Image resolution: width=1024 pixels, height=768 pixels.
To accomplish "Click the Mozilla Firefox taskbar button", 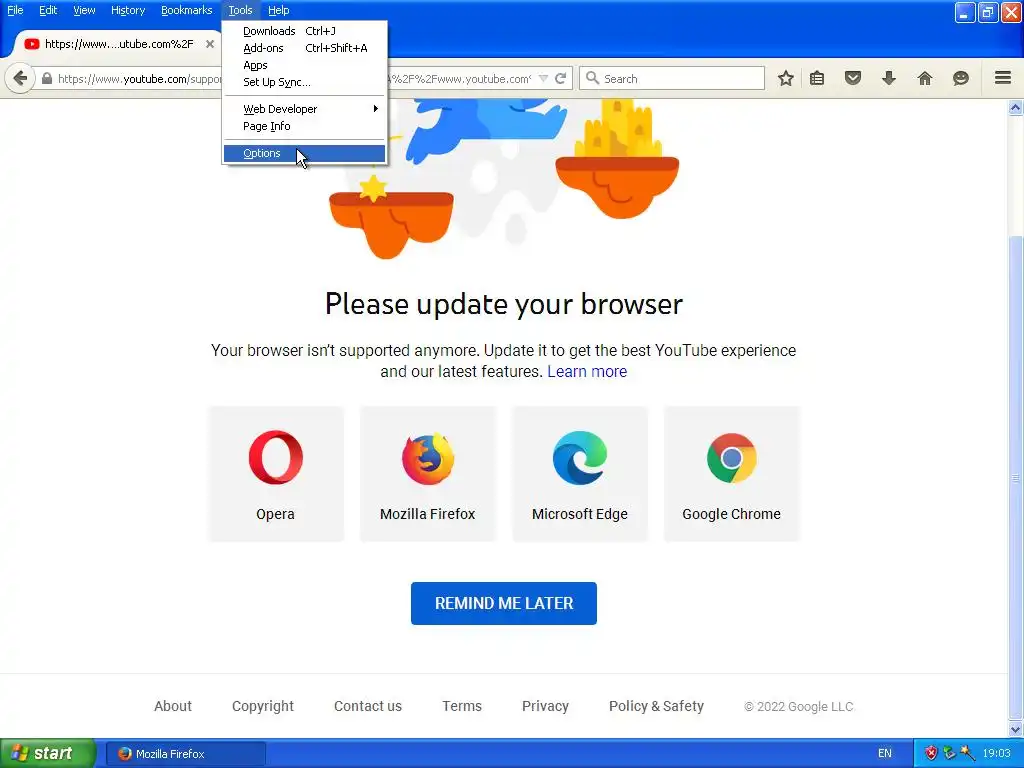I will pyautogui.click(x=186, y=754).
